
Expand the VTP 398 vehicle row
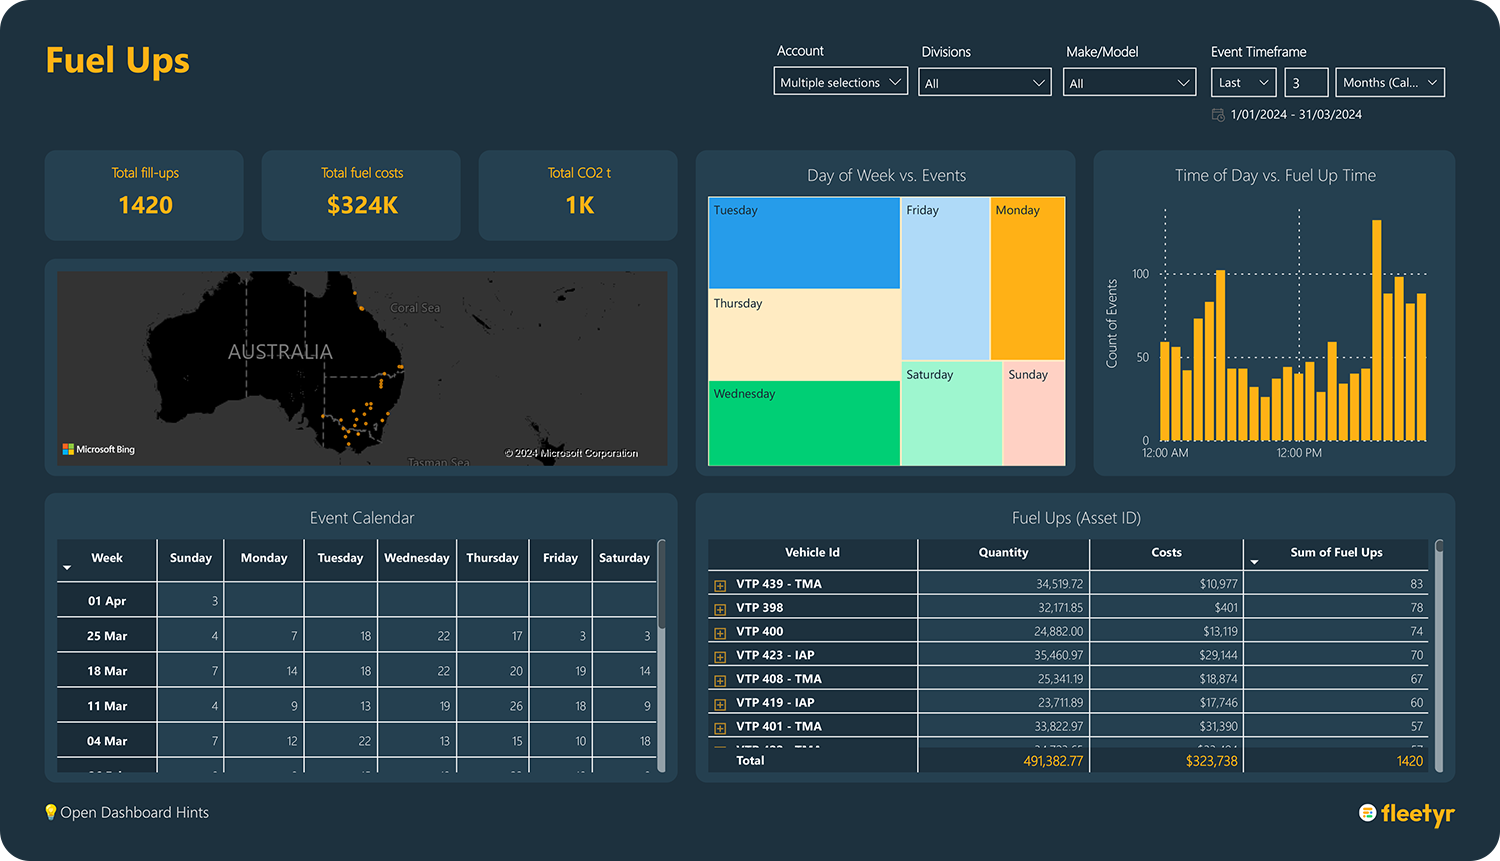(720, 609)
